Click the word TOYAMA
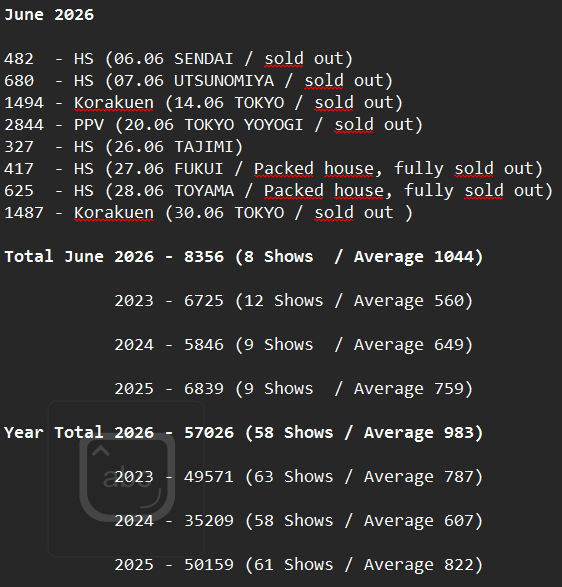Viewport: 562px width, 587px height. click(x=204, y=191)
